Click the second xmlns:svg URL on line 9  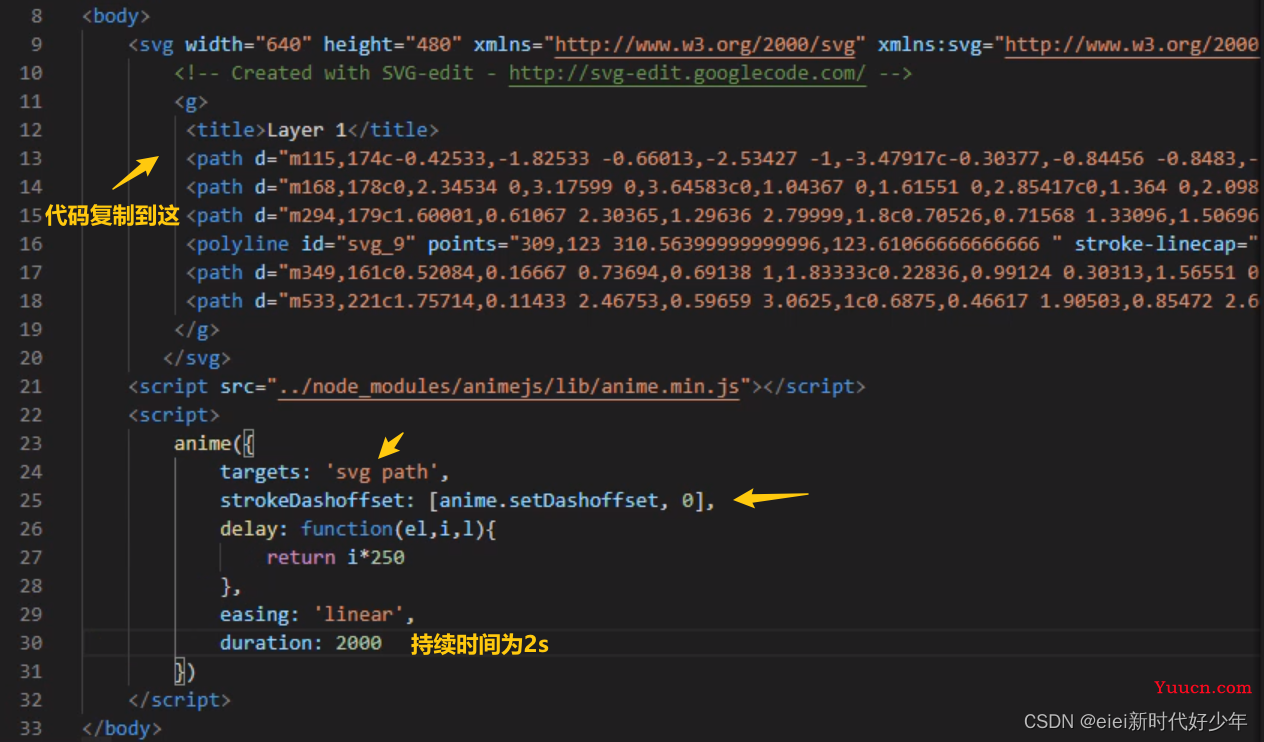click(x=1132, y=44)
